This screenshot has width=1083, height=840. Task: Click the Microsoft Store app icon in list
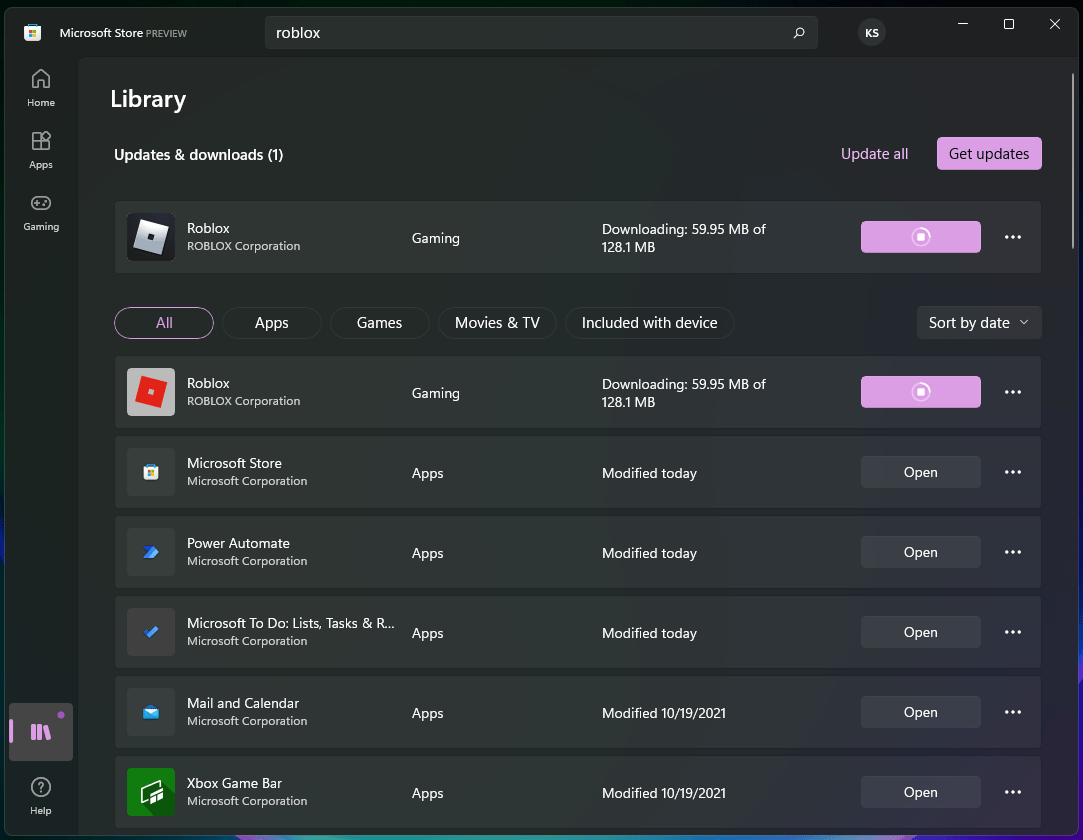151,472
